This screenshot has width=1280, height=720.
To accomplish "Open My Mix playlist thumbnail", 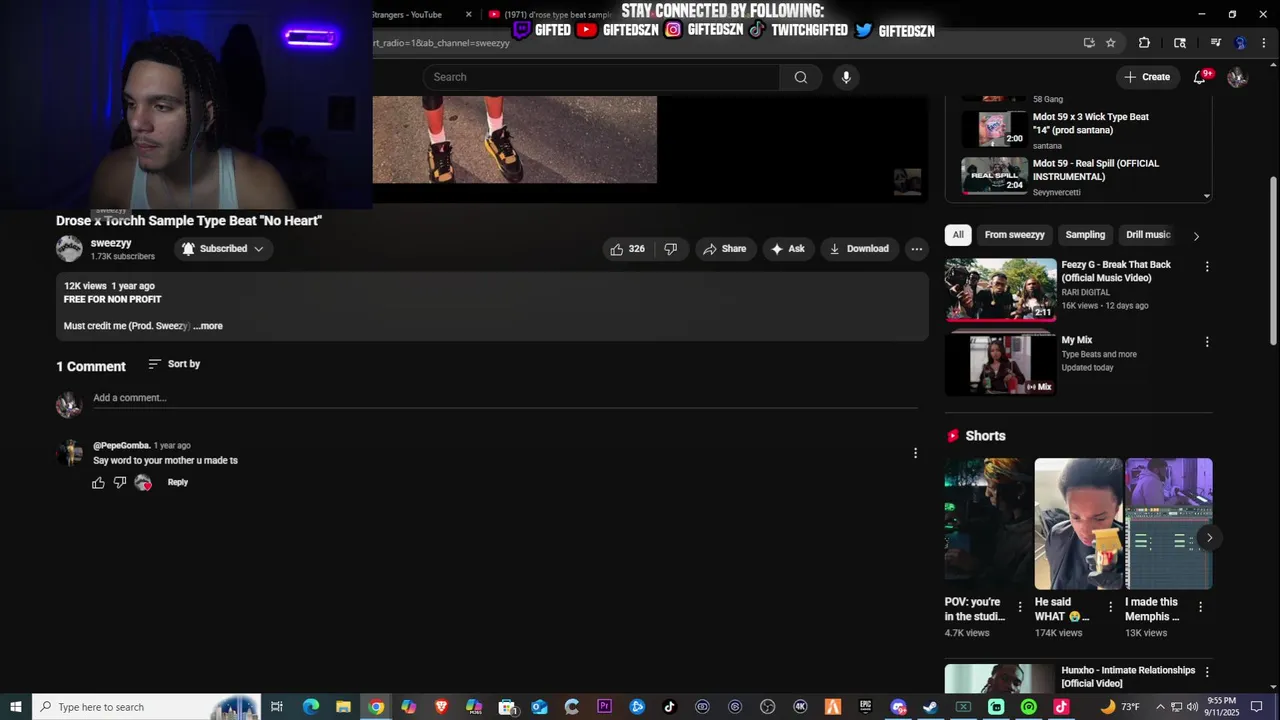I will [x=1001, y=365].
